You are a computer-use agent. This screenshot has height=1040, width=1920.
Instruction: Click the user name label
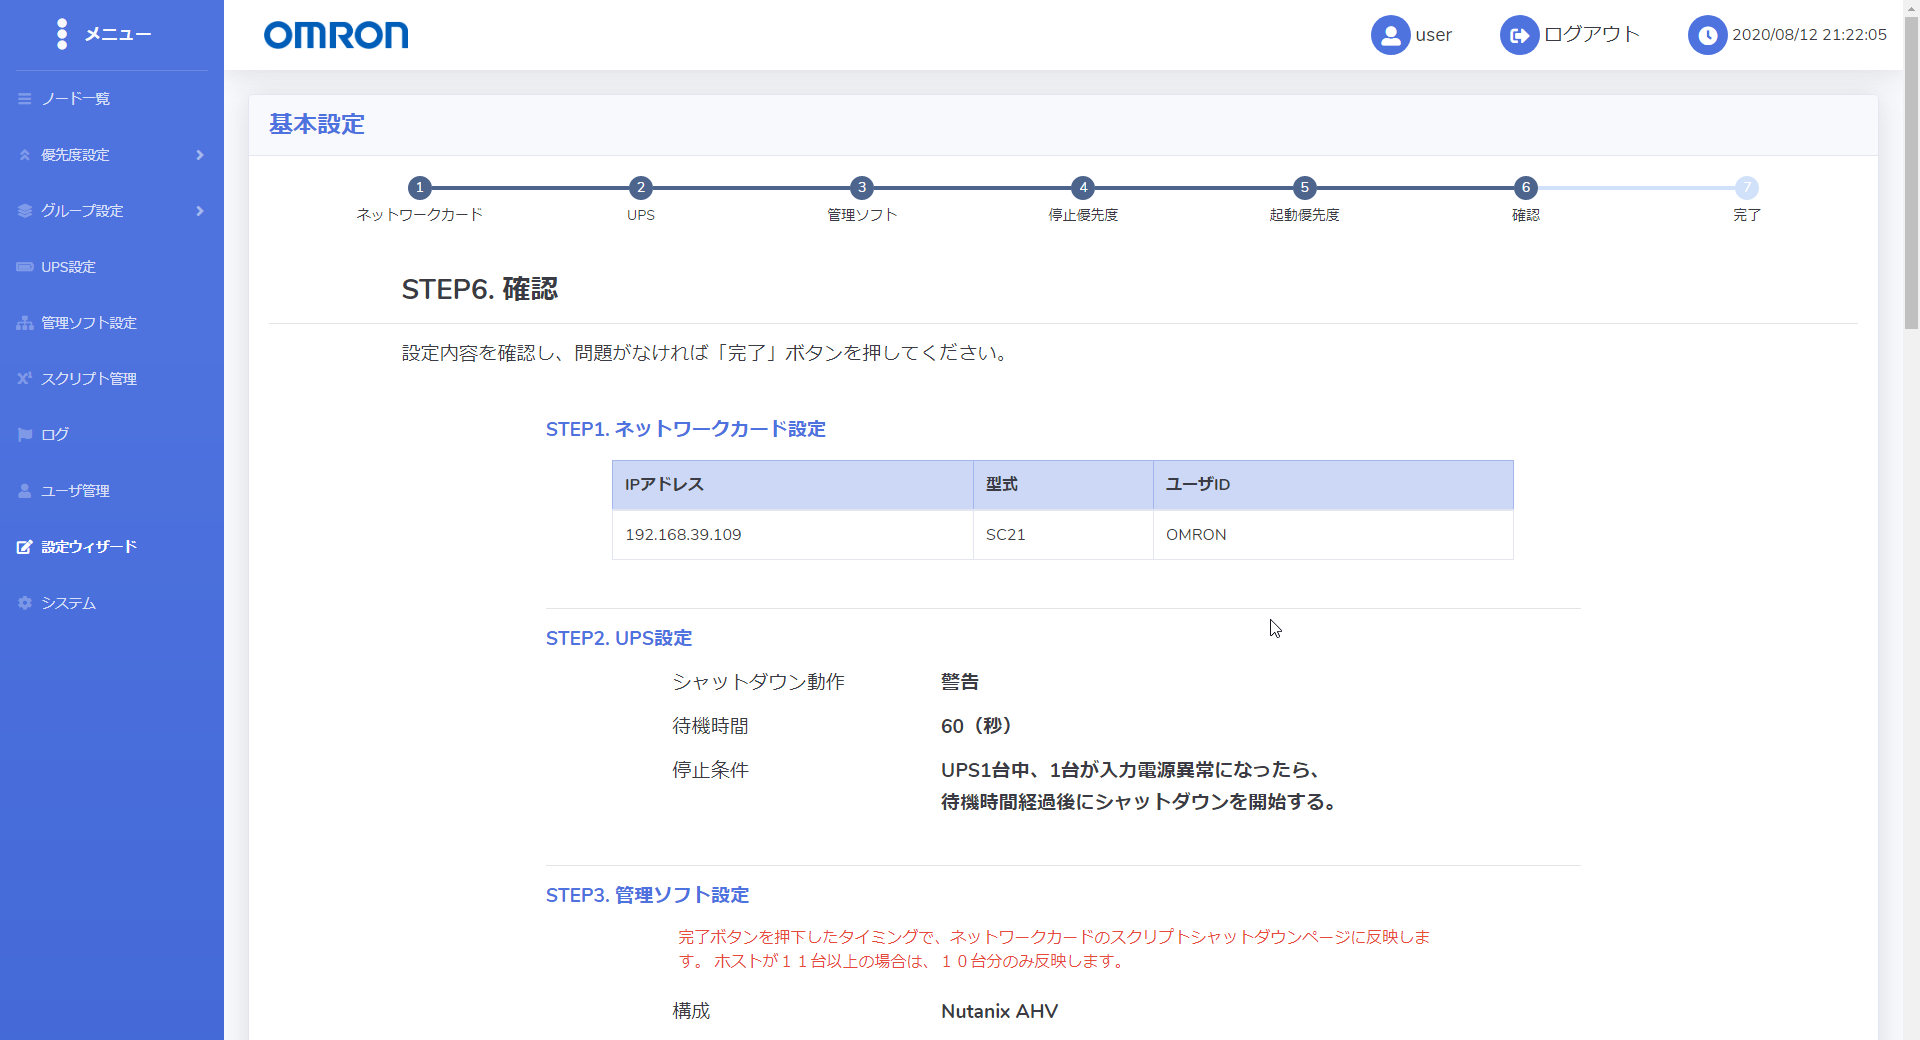point(1433,35)
